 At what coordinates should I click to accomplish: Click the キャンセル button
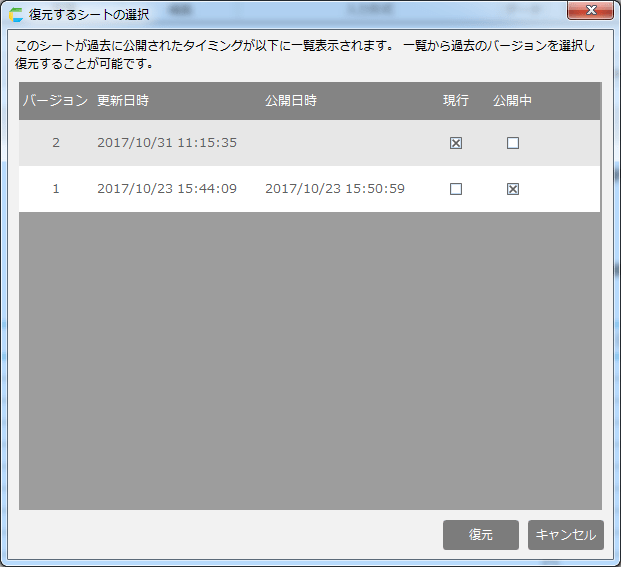[565, 535]
